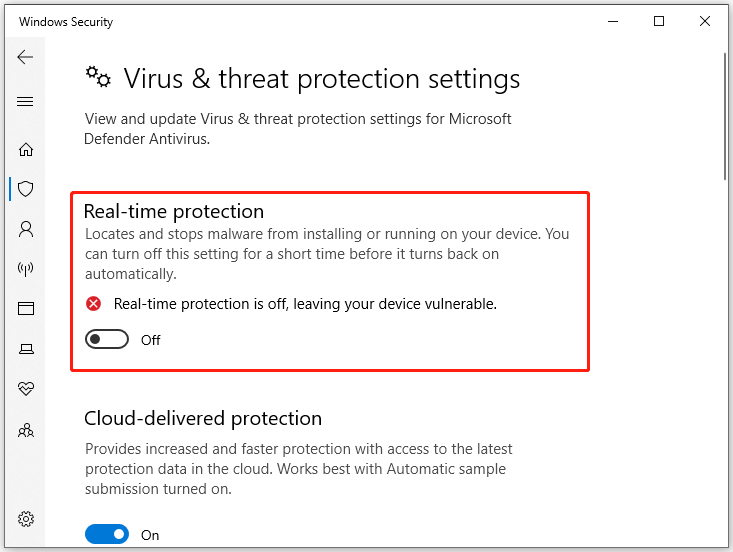Open Settings gear in sidebar
Viewport: 733px width, 552px height.
(x=26, y=519)
